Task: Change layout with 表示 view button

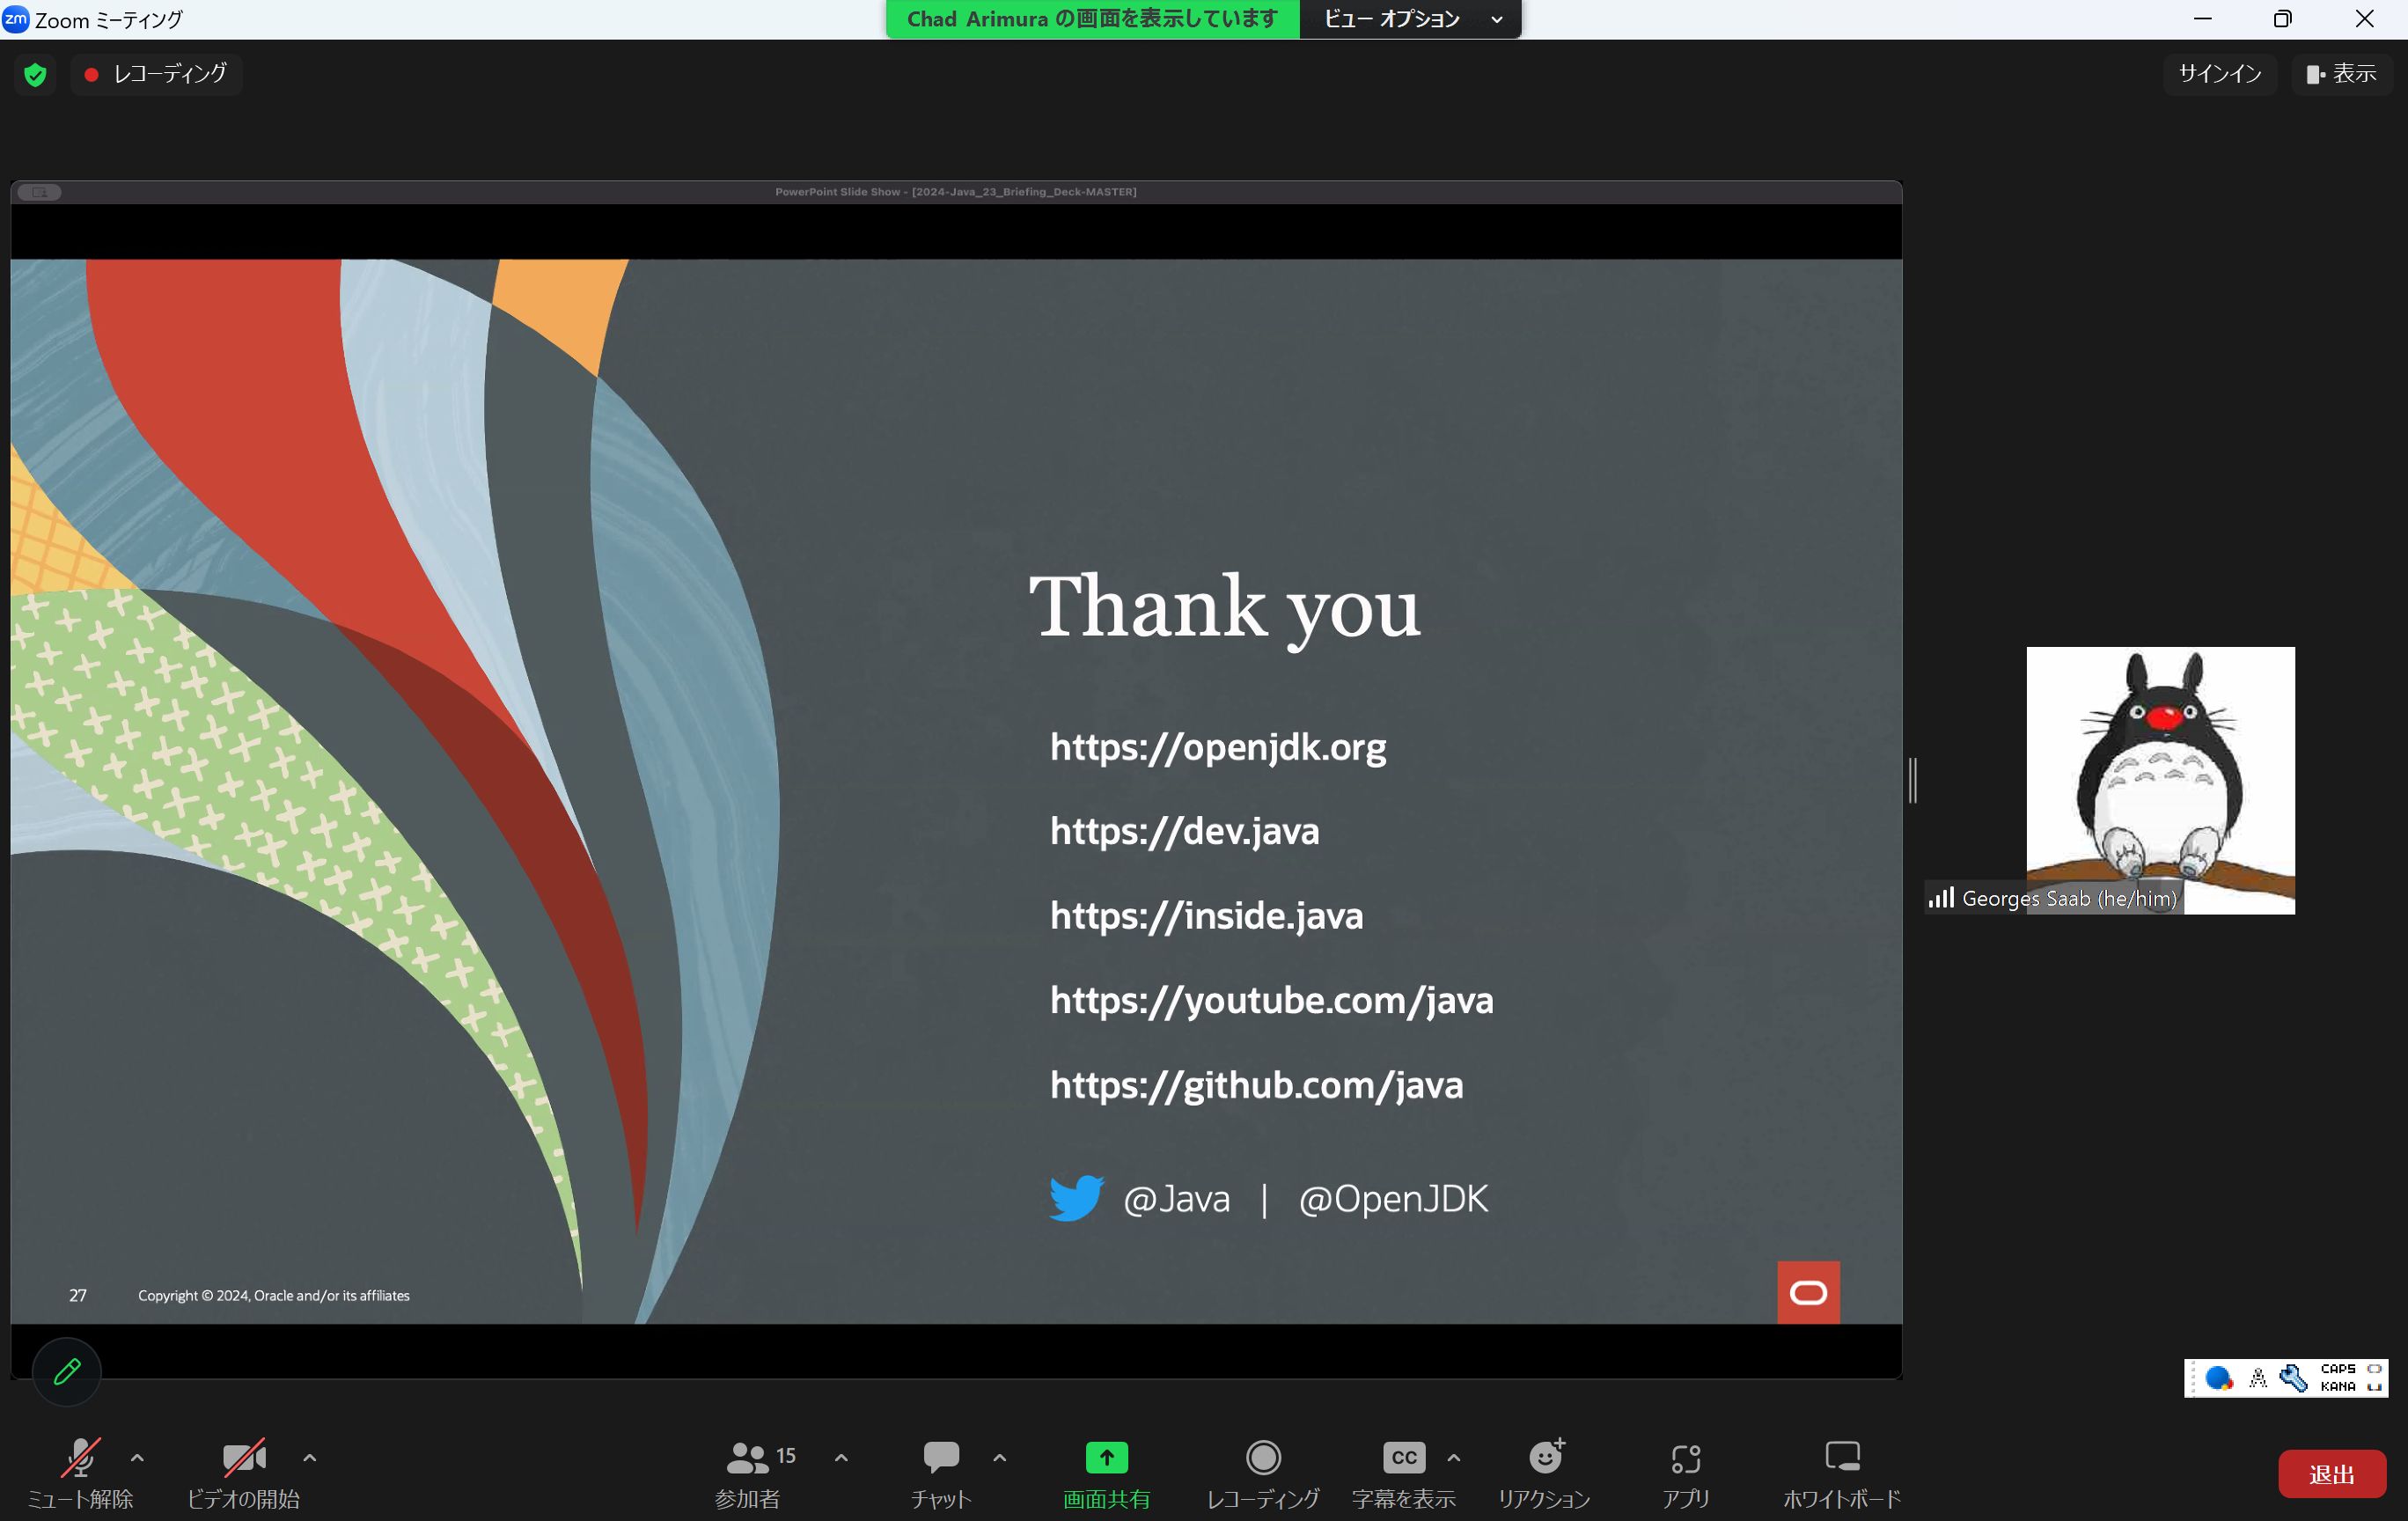Action: [x=2342, y=74]
